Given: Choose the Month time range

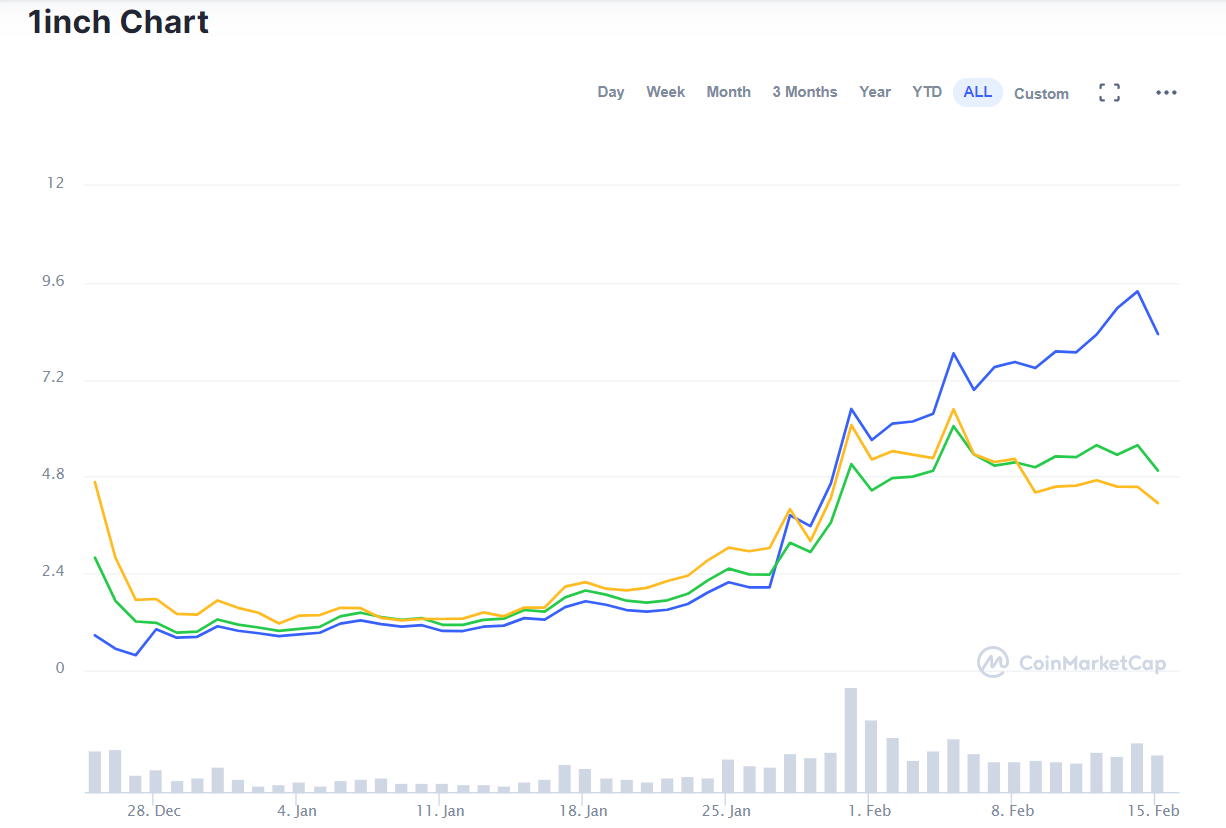Looking at the screenshot, I should [728, 92].
